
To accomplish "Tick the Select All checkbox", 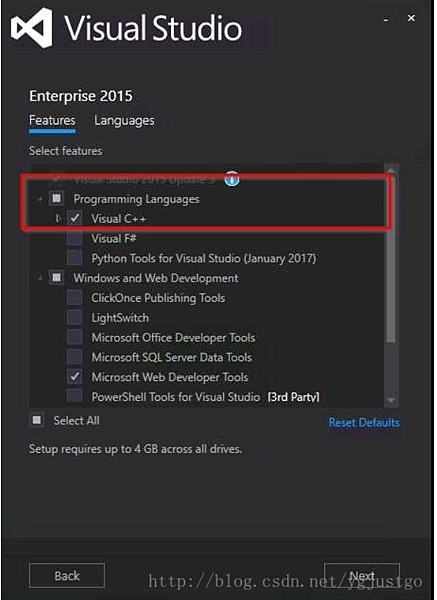I will click(37, 420).
